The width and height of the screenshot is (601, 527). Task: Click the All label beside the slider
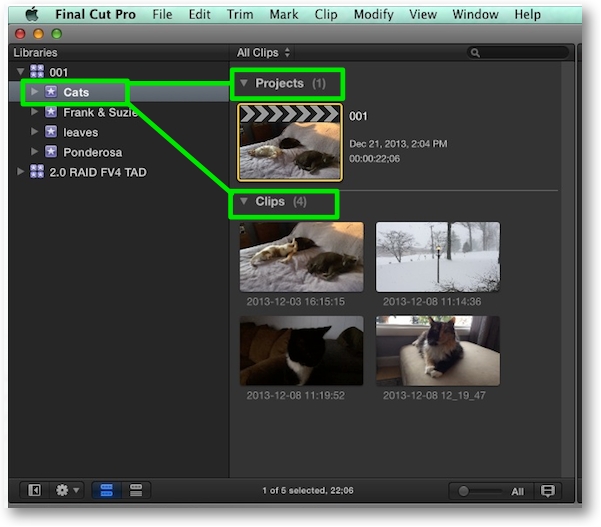(x=517, y=491)
